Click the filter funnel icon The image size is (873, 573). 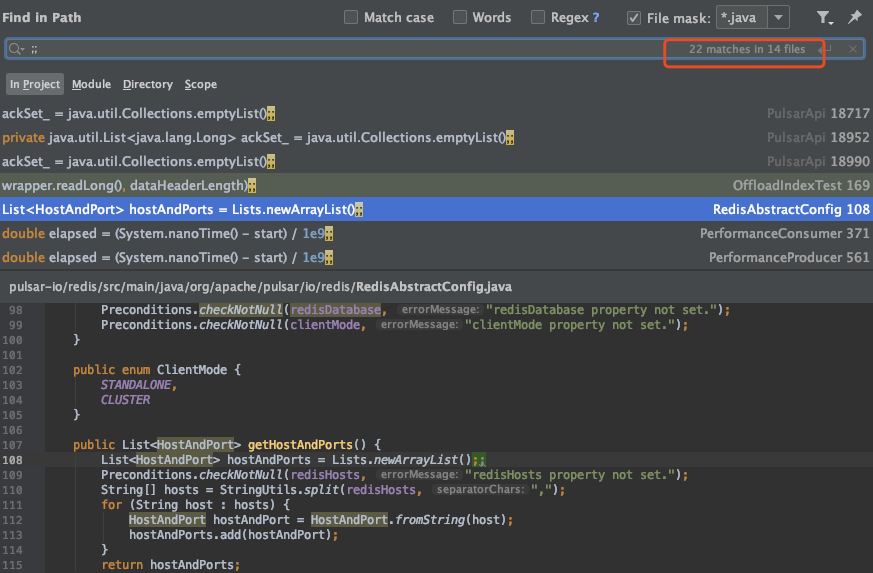tap(825, 18)
